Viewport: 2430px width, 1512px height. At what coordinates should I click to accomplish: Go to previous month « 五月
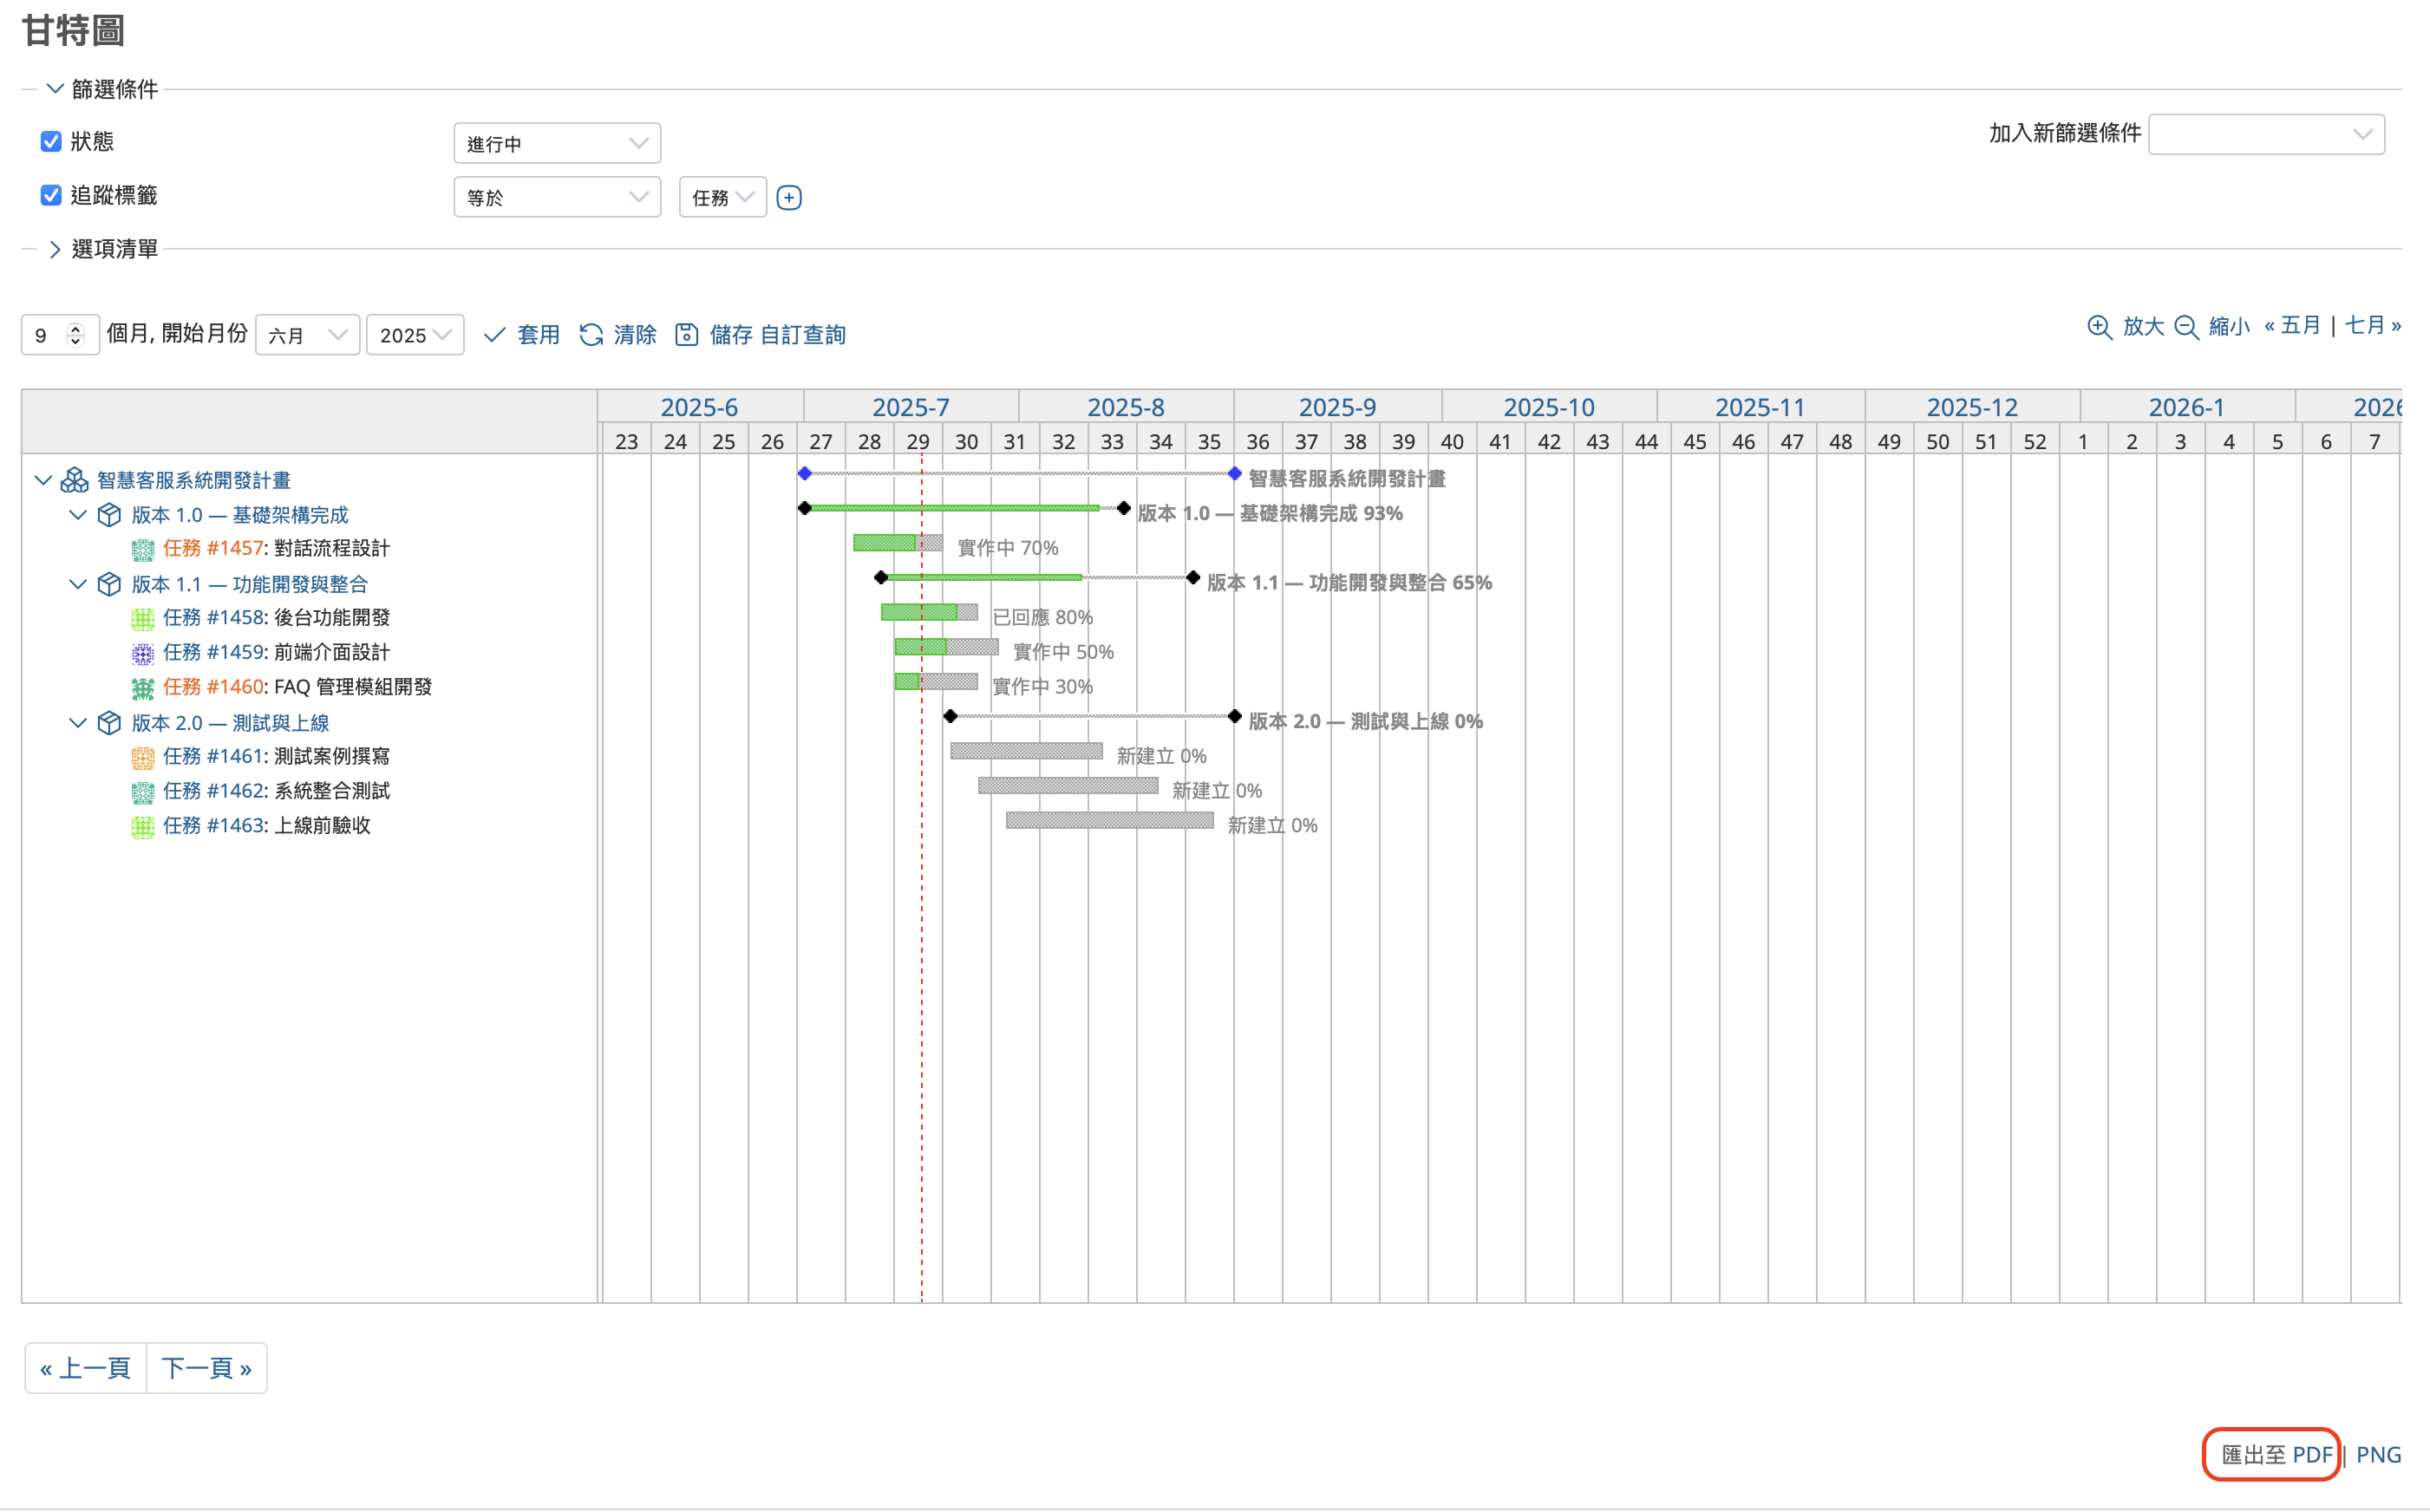click(2292, 326)
